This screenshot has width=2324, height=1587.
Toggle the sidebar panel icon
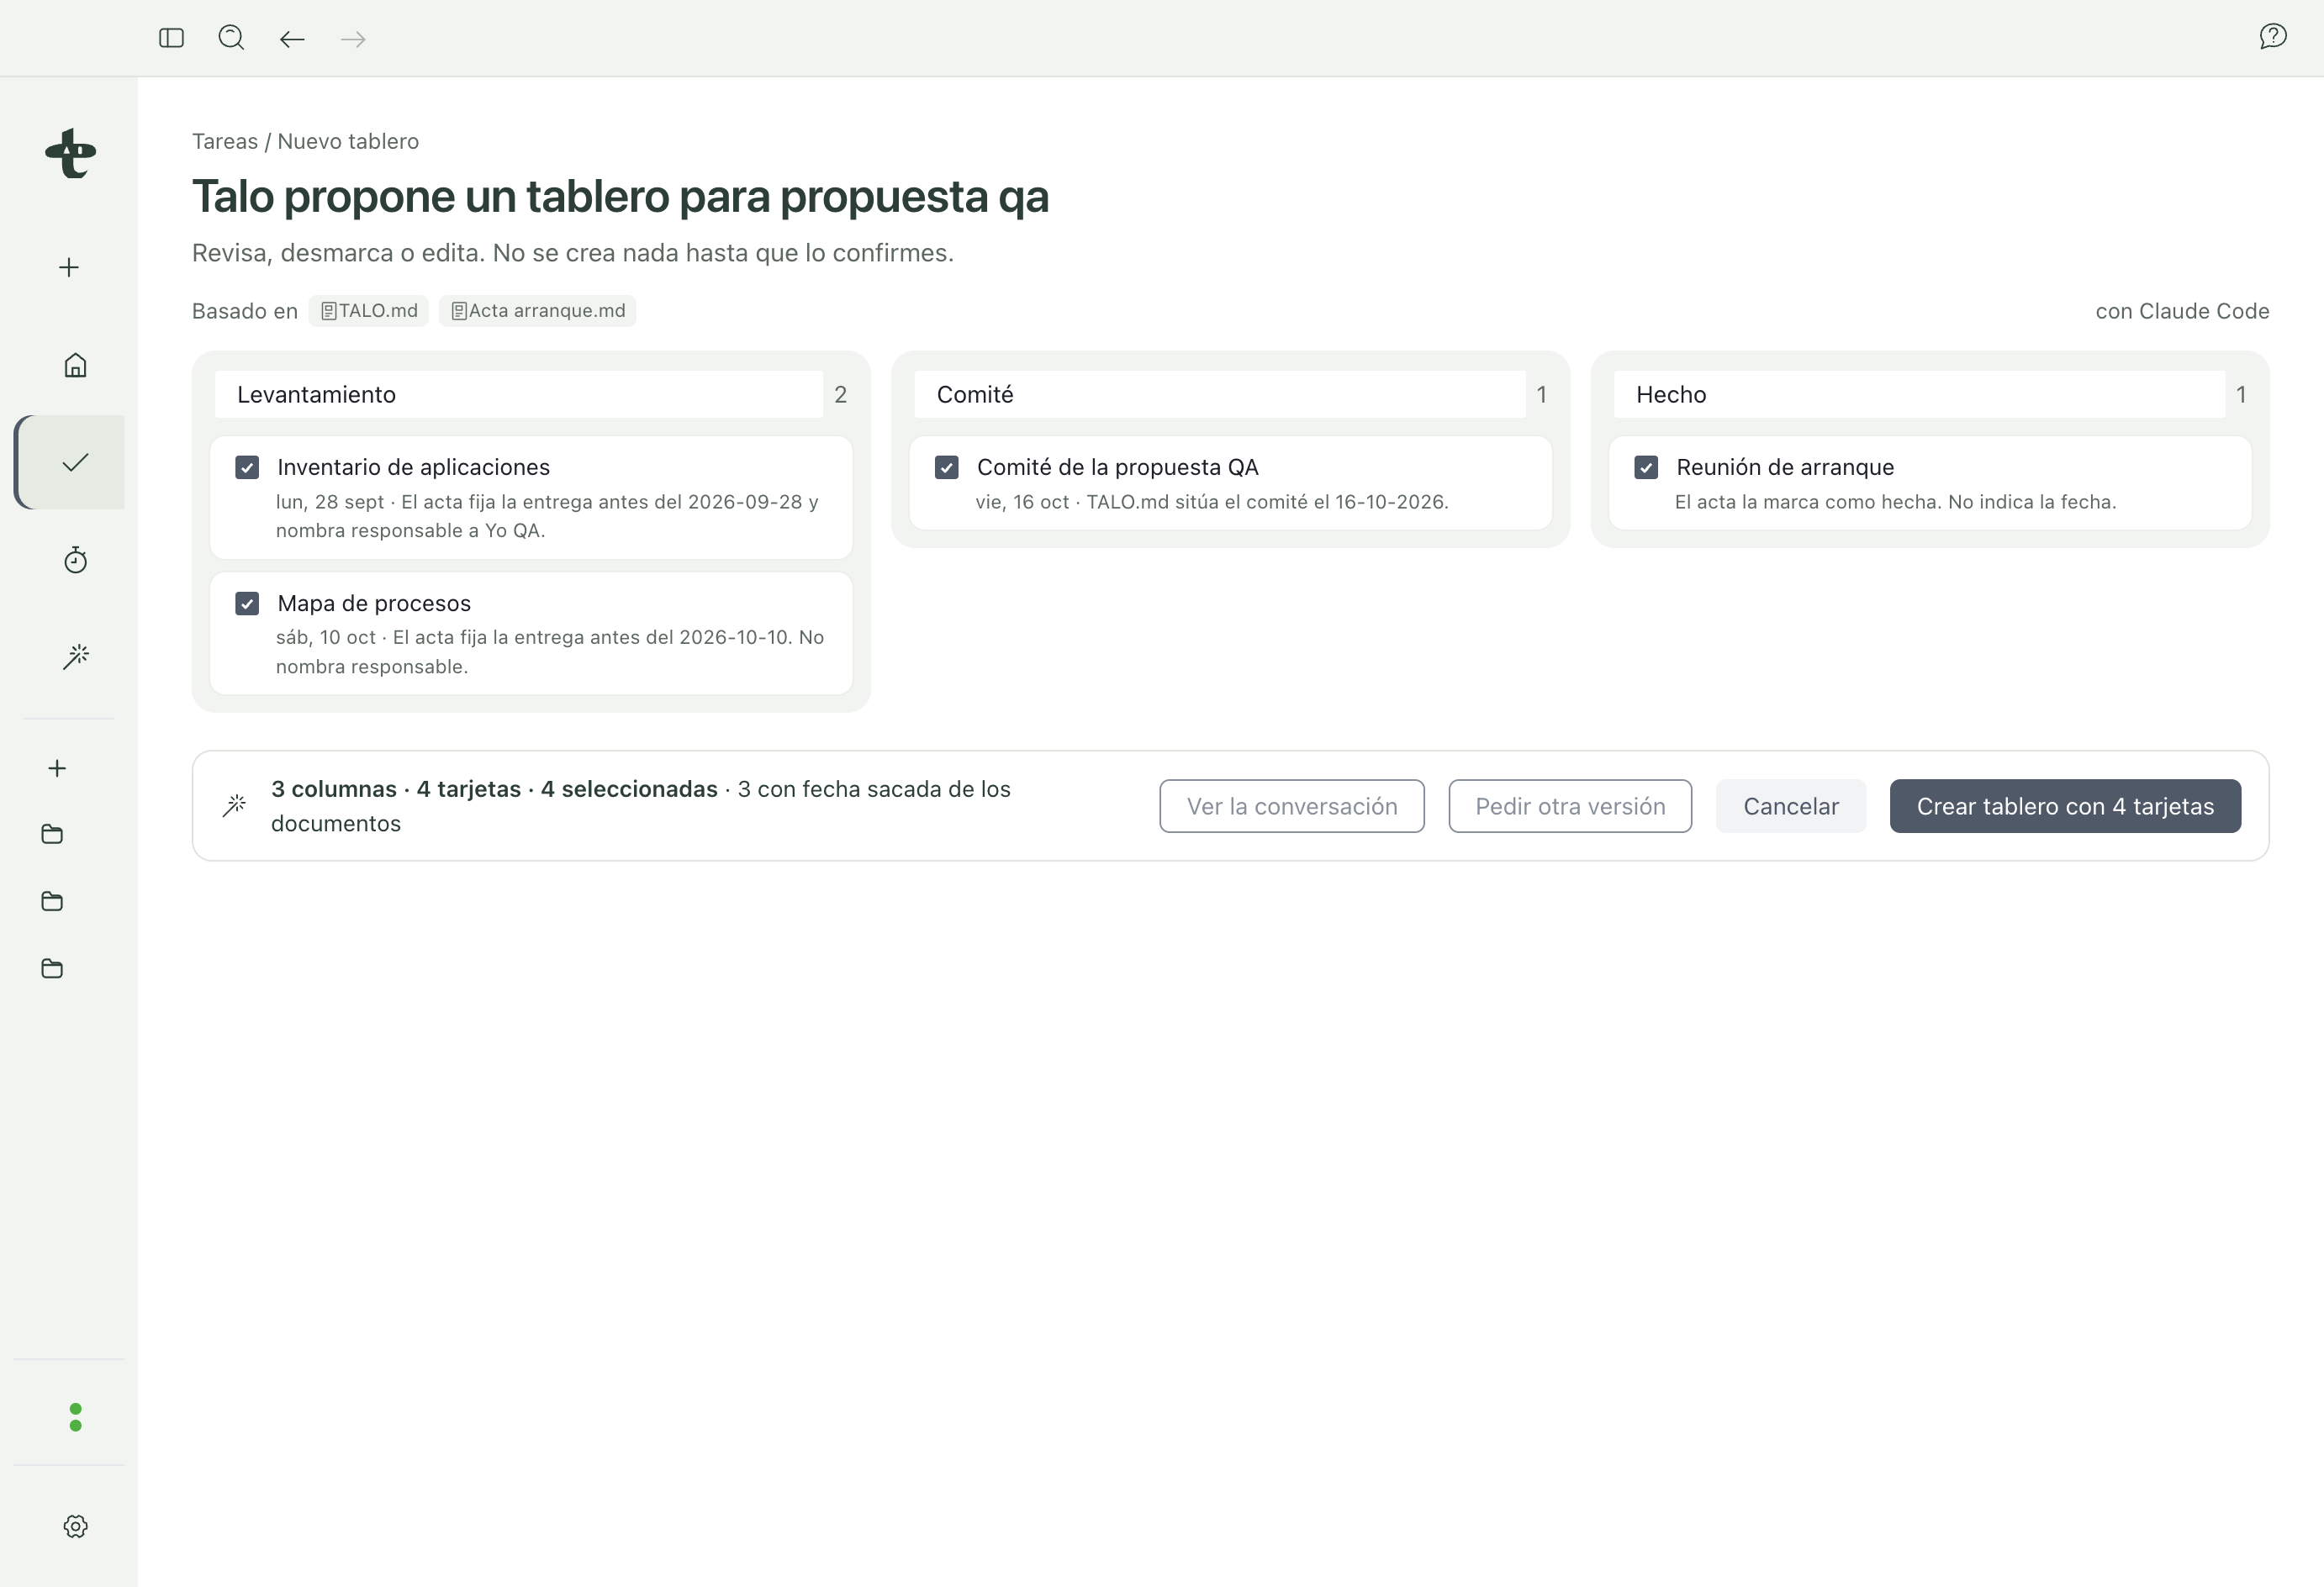[171, 38]
